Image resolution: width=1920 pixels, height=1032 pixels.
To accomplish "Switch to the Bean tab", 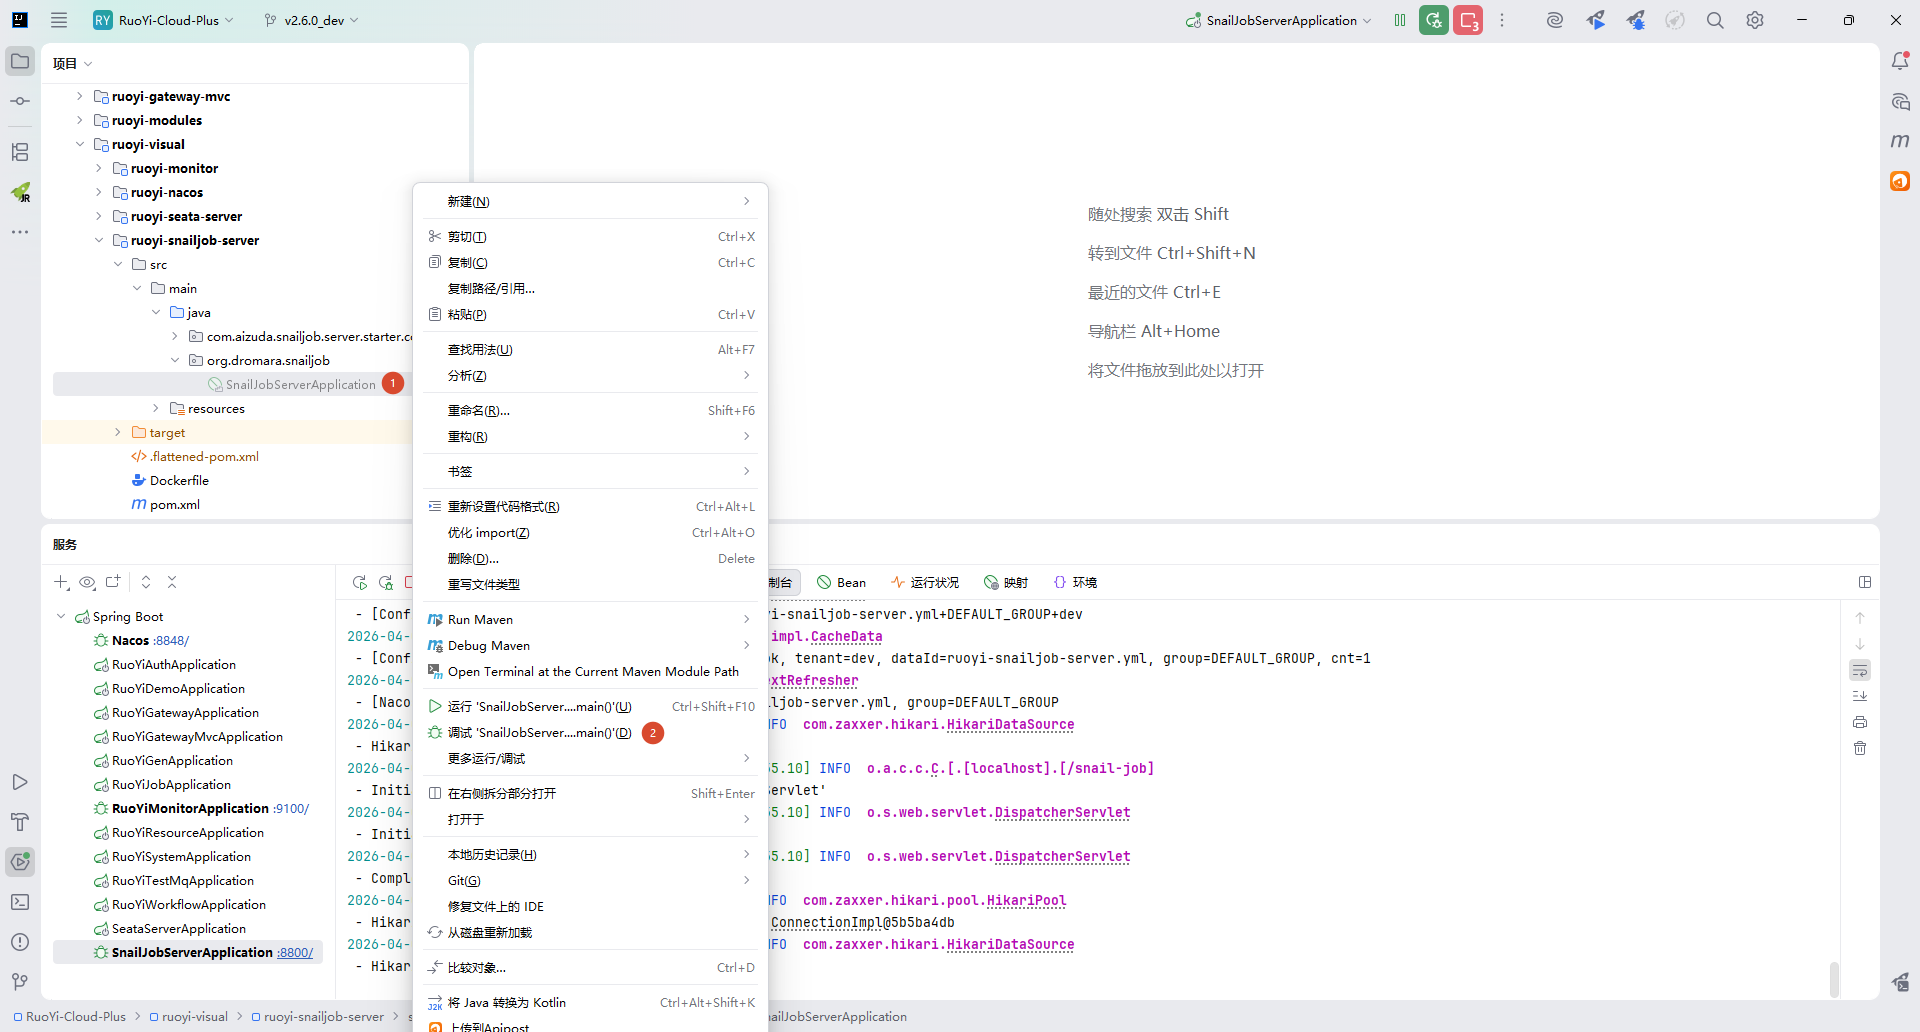I will point(842,583).
